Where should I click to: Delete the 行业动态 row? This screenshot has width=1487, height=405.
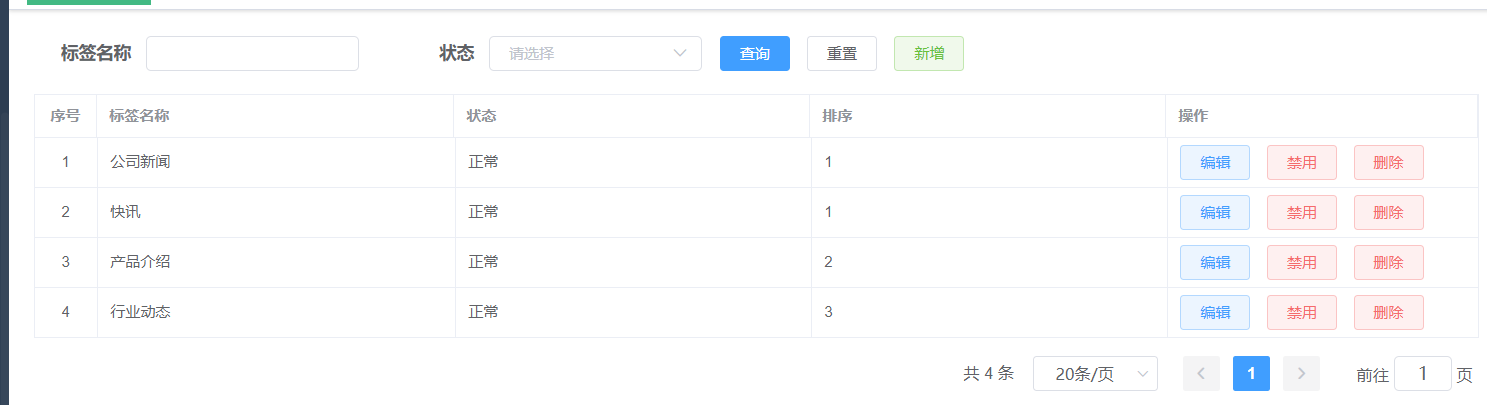1388,313
